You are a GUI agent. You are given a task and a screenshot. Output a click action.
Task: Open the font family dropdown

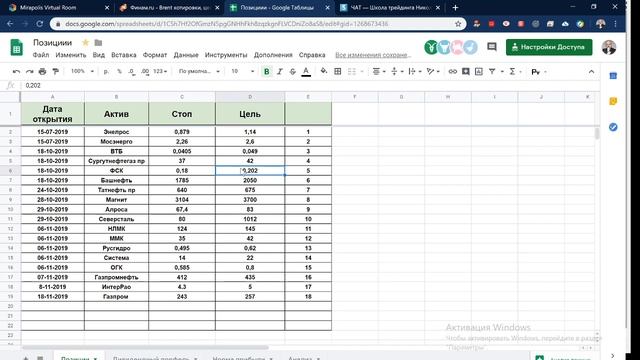(199, 71)
